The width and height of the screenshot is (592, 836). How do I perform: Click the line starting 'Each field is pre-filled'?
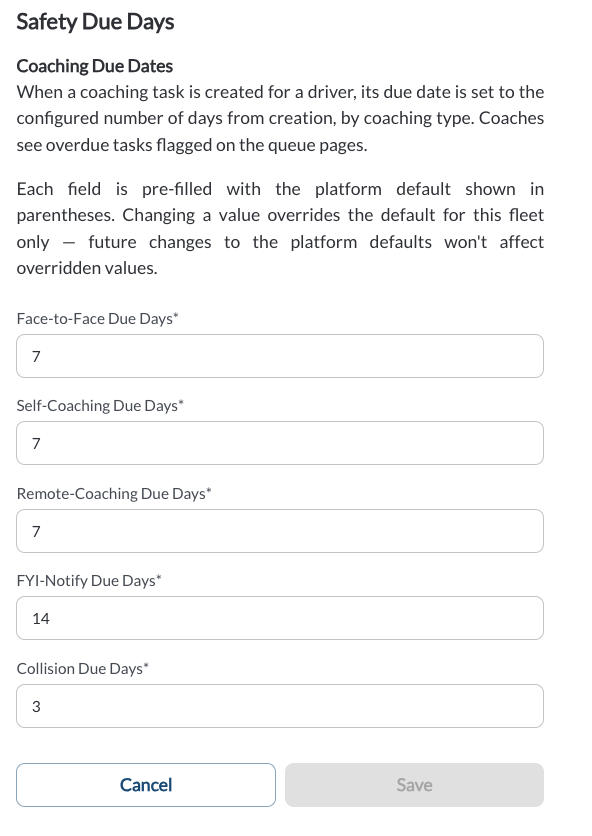click(x=280, y=189)
